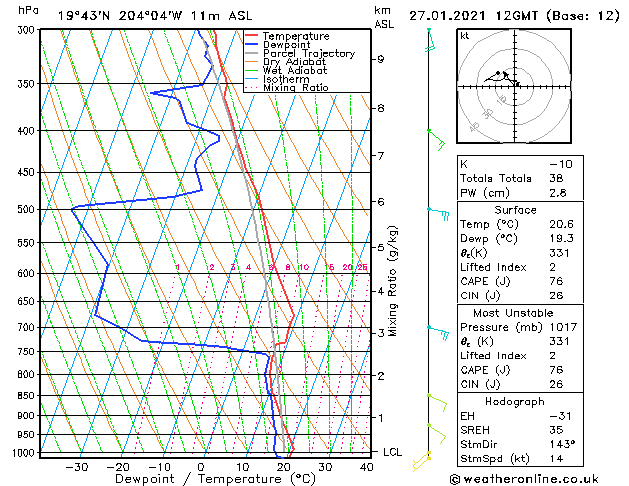The image size is (629, 486).
Task: Click the 'Surface' section heading
Action: point(515,210)
